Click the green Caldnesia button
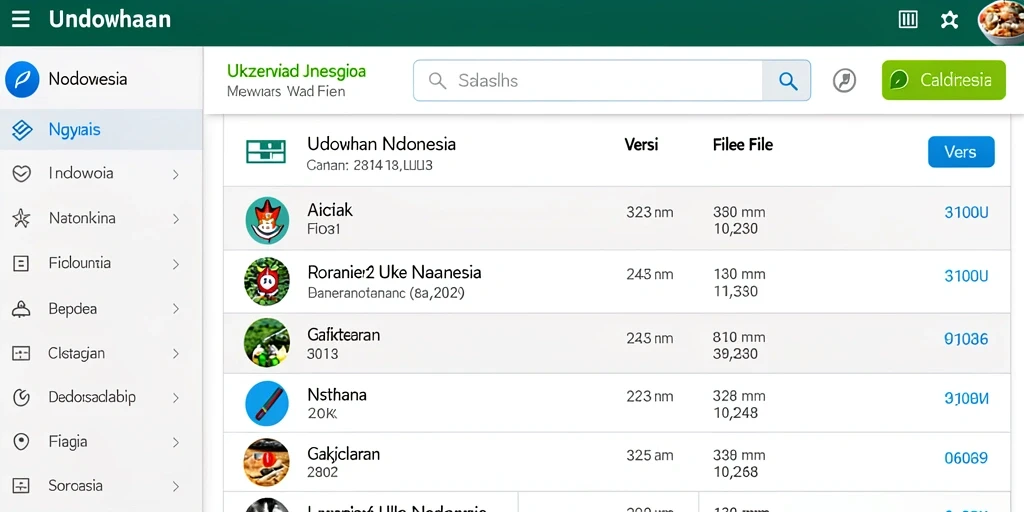 tap(943, 80)
